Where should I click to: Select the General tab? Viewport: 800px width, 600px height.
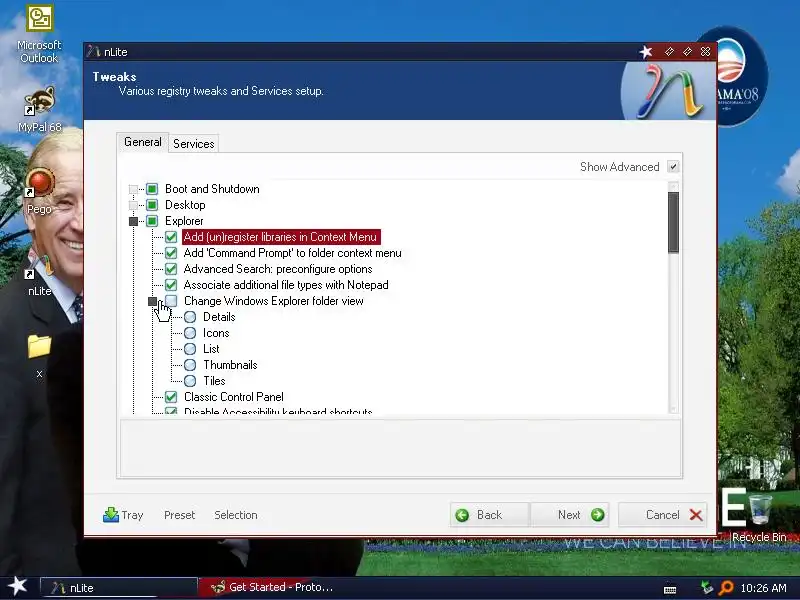click(142, 142)
